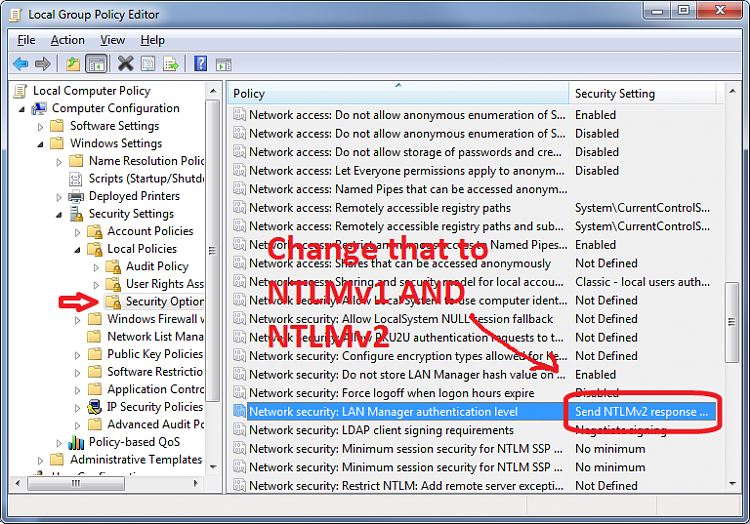Click policy list scroll-up arrow
This screenshot has width=750, height=524.
[x=732, y=91]
